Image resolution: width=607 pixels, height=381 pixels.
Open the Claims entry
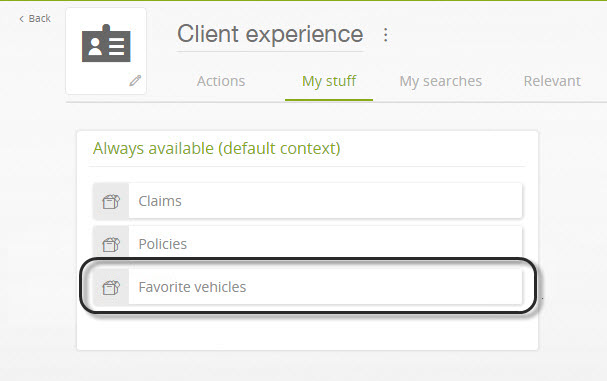308,201
